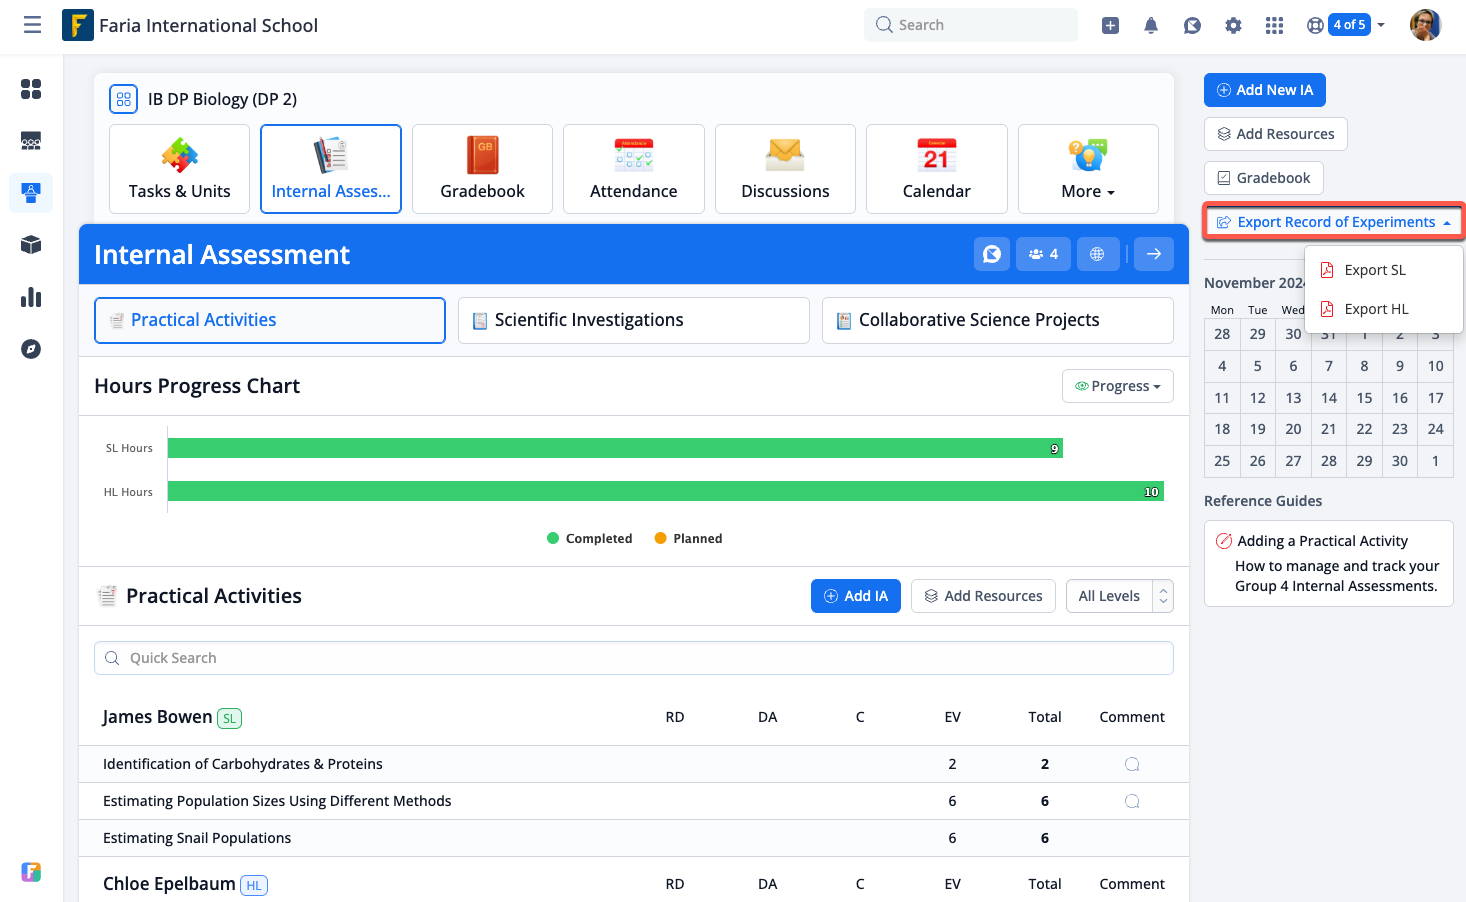Click Add Resources in right sidebar
Image resolution: width=1466 pixels, height=902 pixels.
click(1276, 134)
